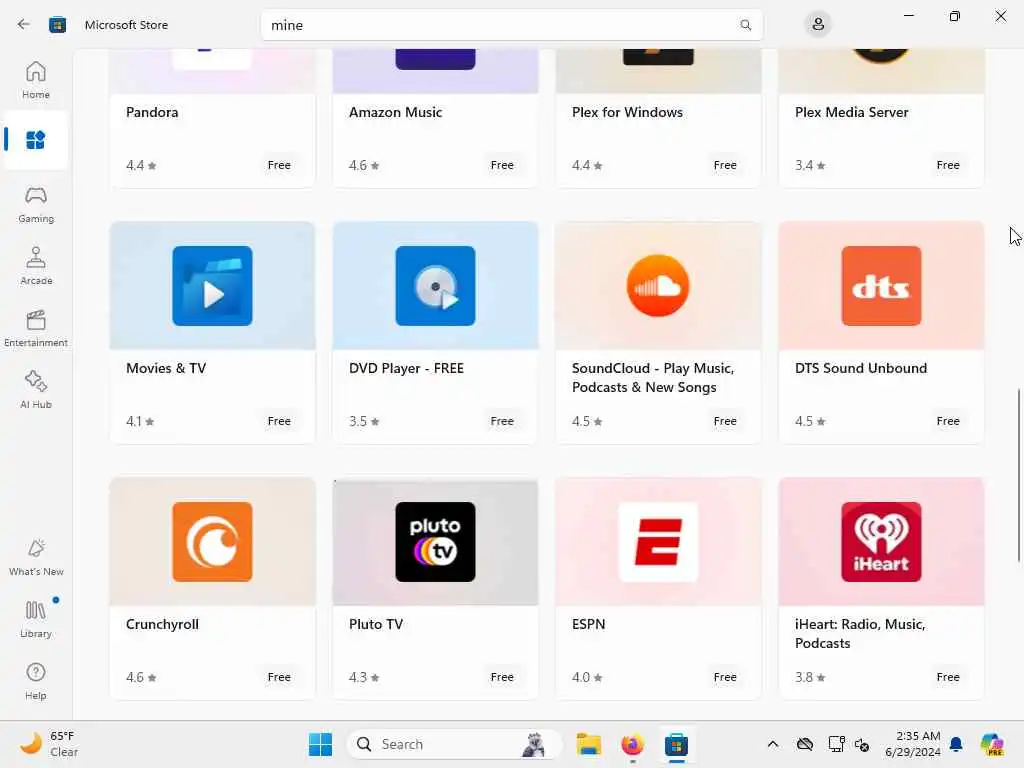Click the search magnifier icon
1024x768 pixels.
pos(745,25)
